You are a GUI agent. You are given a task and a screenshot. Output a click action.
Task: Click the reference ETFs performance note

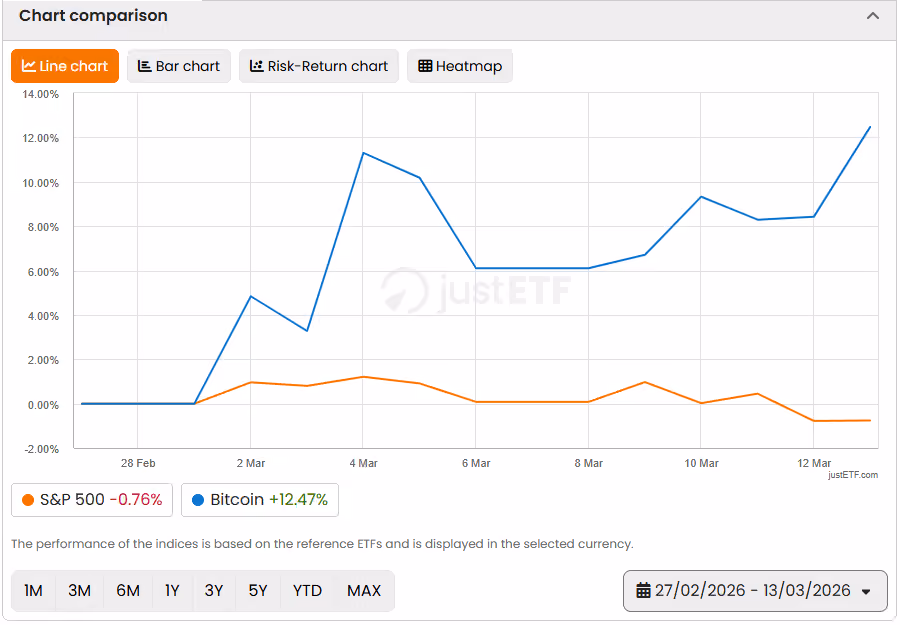point(322,544)
